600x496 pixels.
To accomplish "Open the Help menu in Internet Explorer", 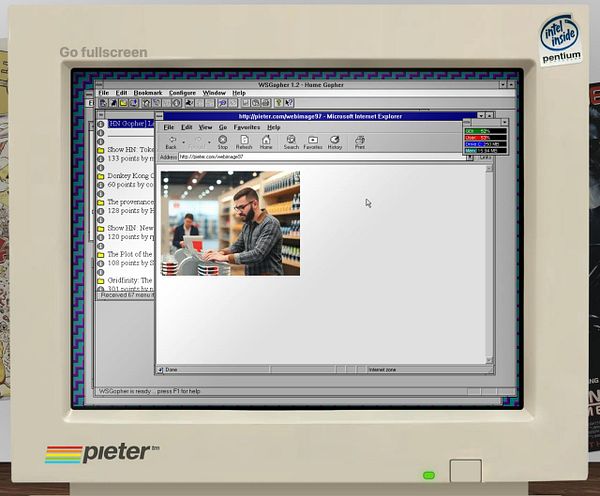I will tap(274, 127).
